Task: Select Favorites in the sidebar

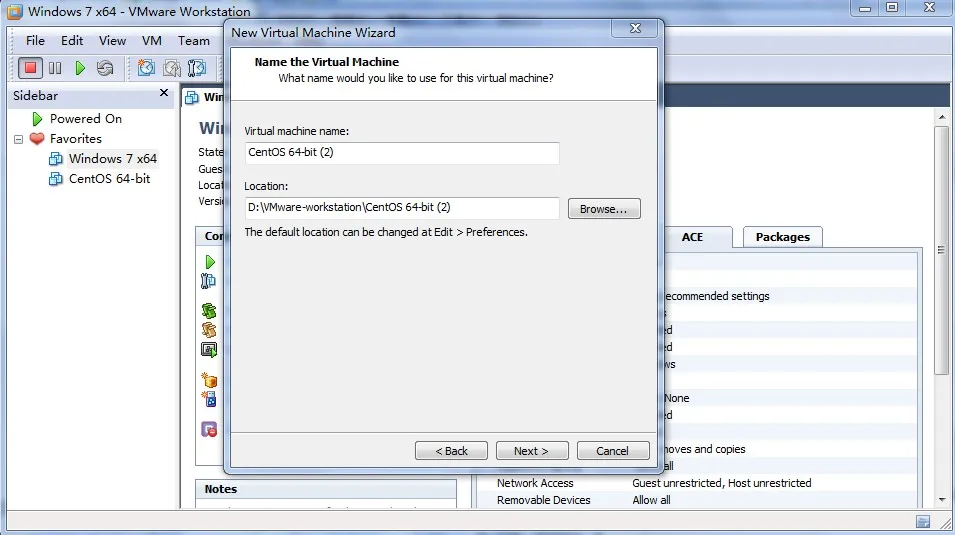Action: pyautogui.click(x=76, y=139)
